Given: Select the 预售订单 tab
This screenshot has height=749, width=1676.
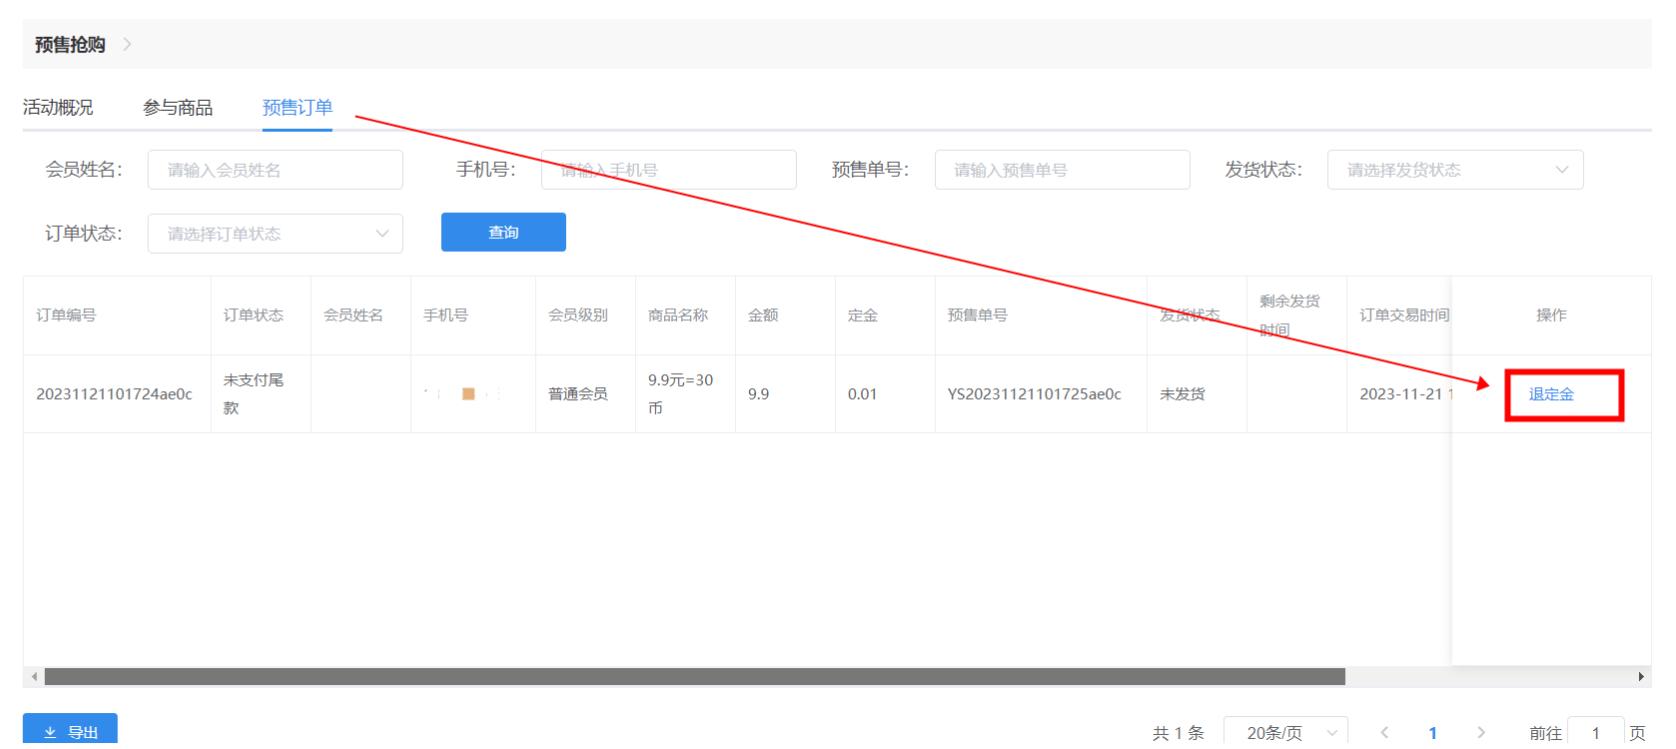Looking at the screenshot, I should click(x=297, y=107).
